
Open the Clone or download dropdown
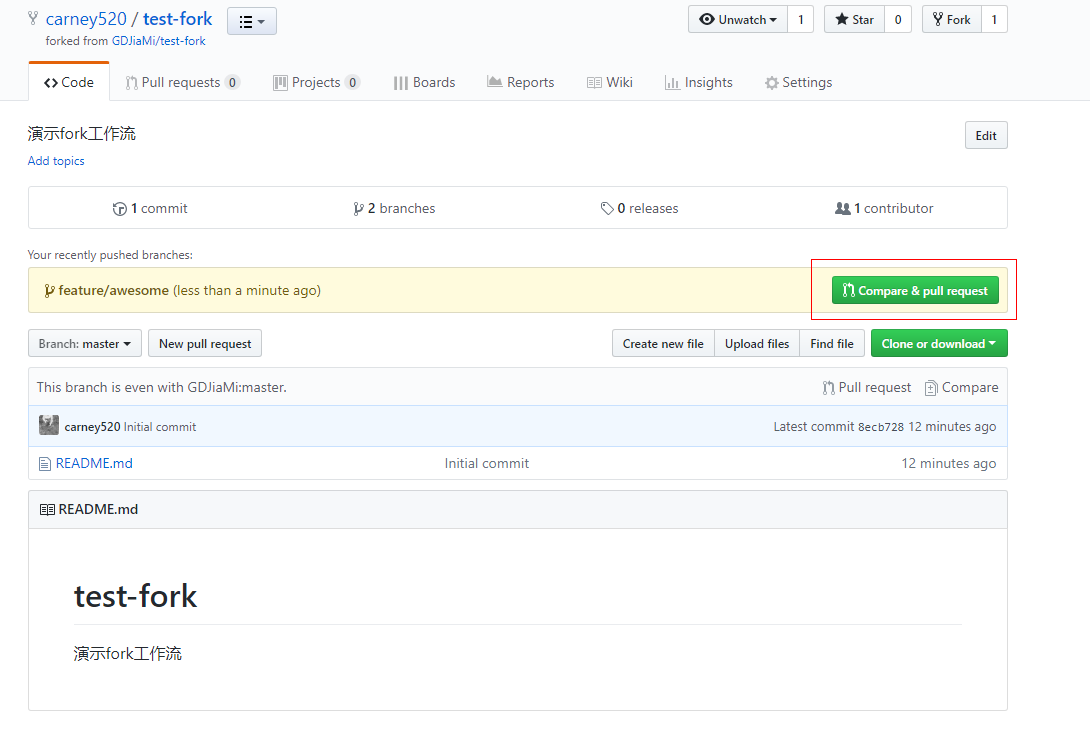coord(938,343)
